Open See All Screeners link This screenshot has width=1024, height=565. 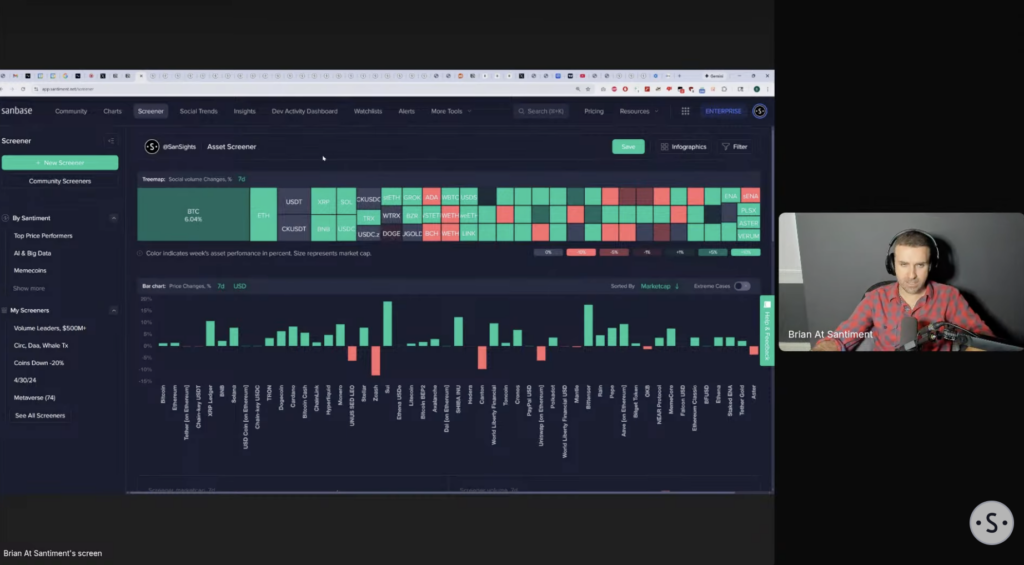point(40,415)
